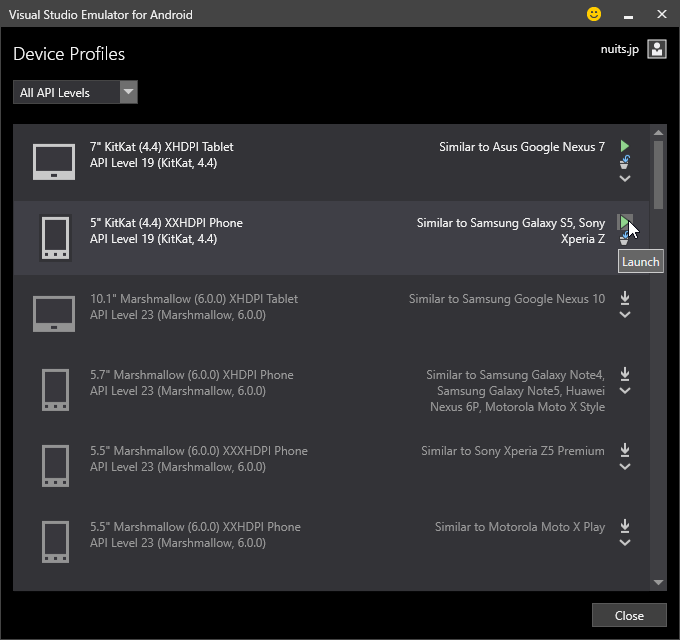Viewport: 680px width, 640px height.
Task: Download the 5.7" Marshmallow XHDPI Phone profile
Action: 624,374
